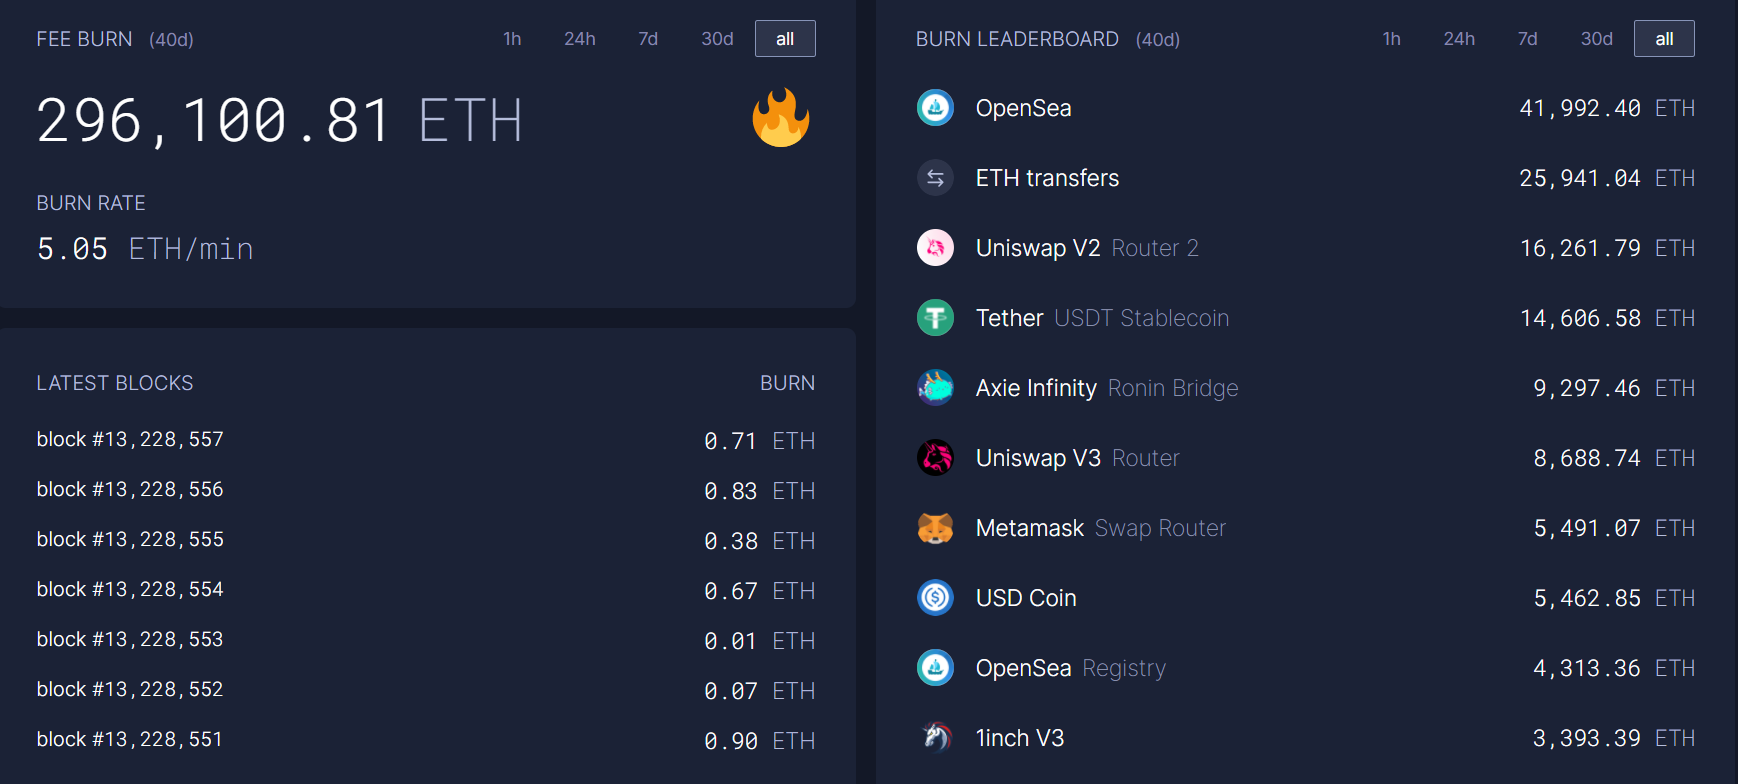Select 30d timeframe in Fee Burn
1738x784 pixels.
[717, 39]
